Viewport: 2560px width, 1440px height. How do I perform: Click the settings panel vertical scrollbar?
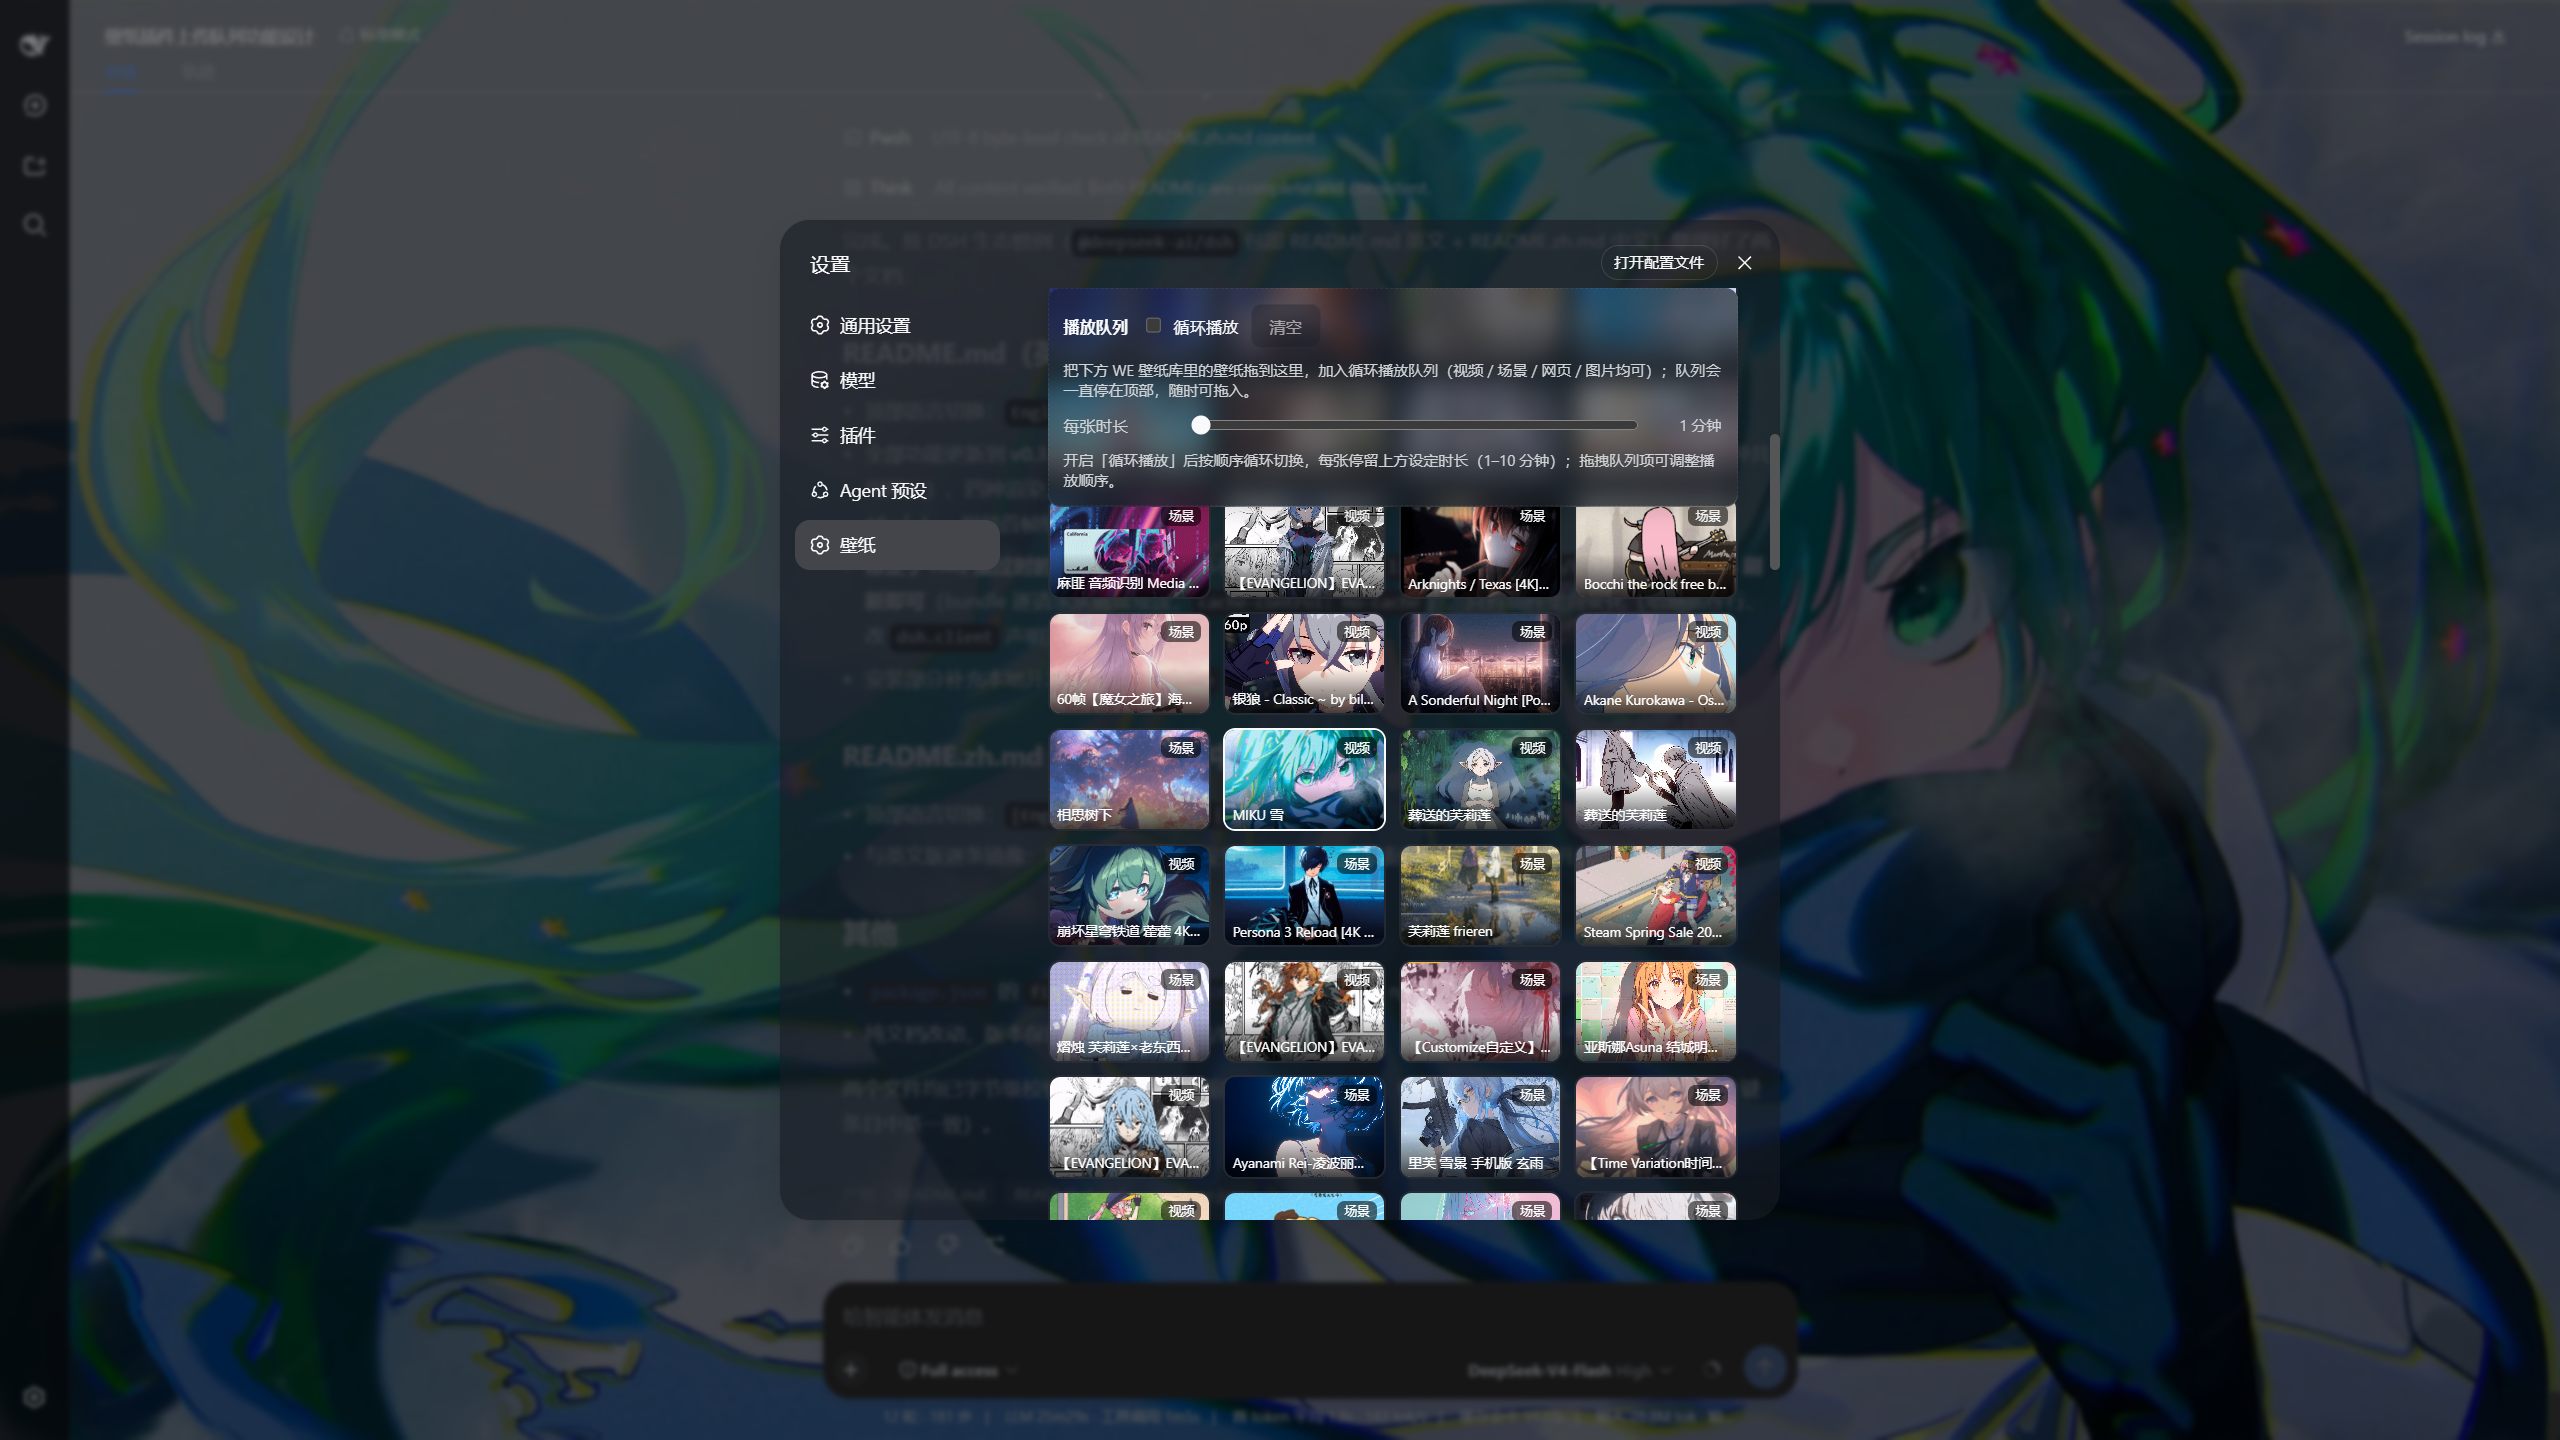pos(1774,502)
